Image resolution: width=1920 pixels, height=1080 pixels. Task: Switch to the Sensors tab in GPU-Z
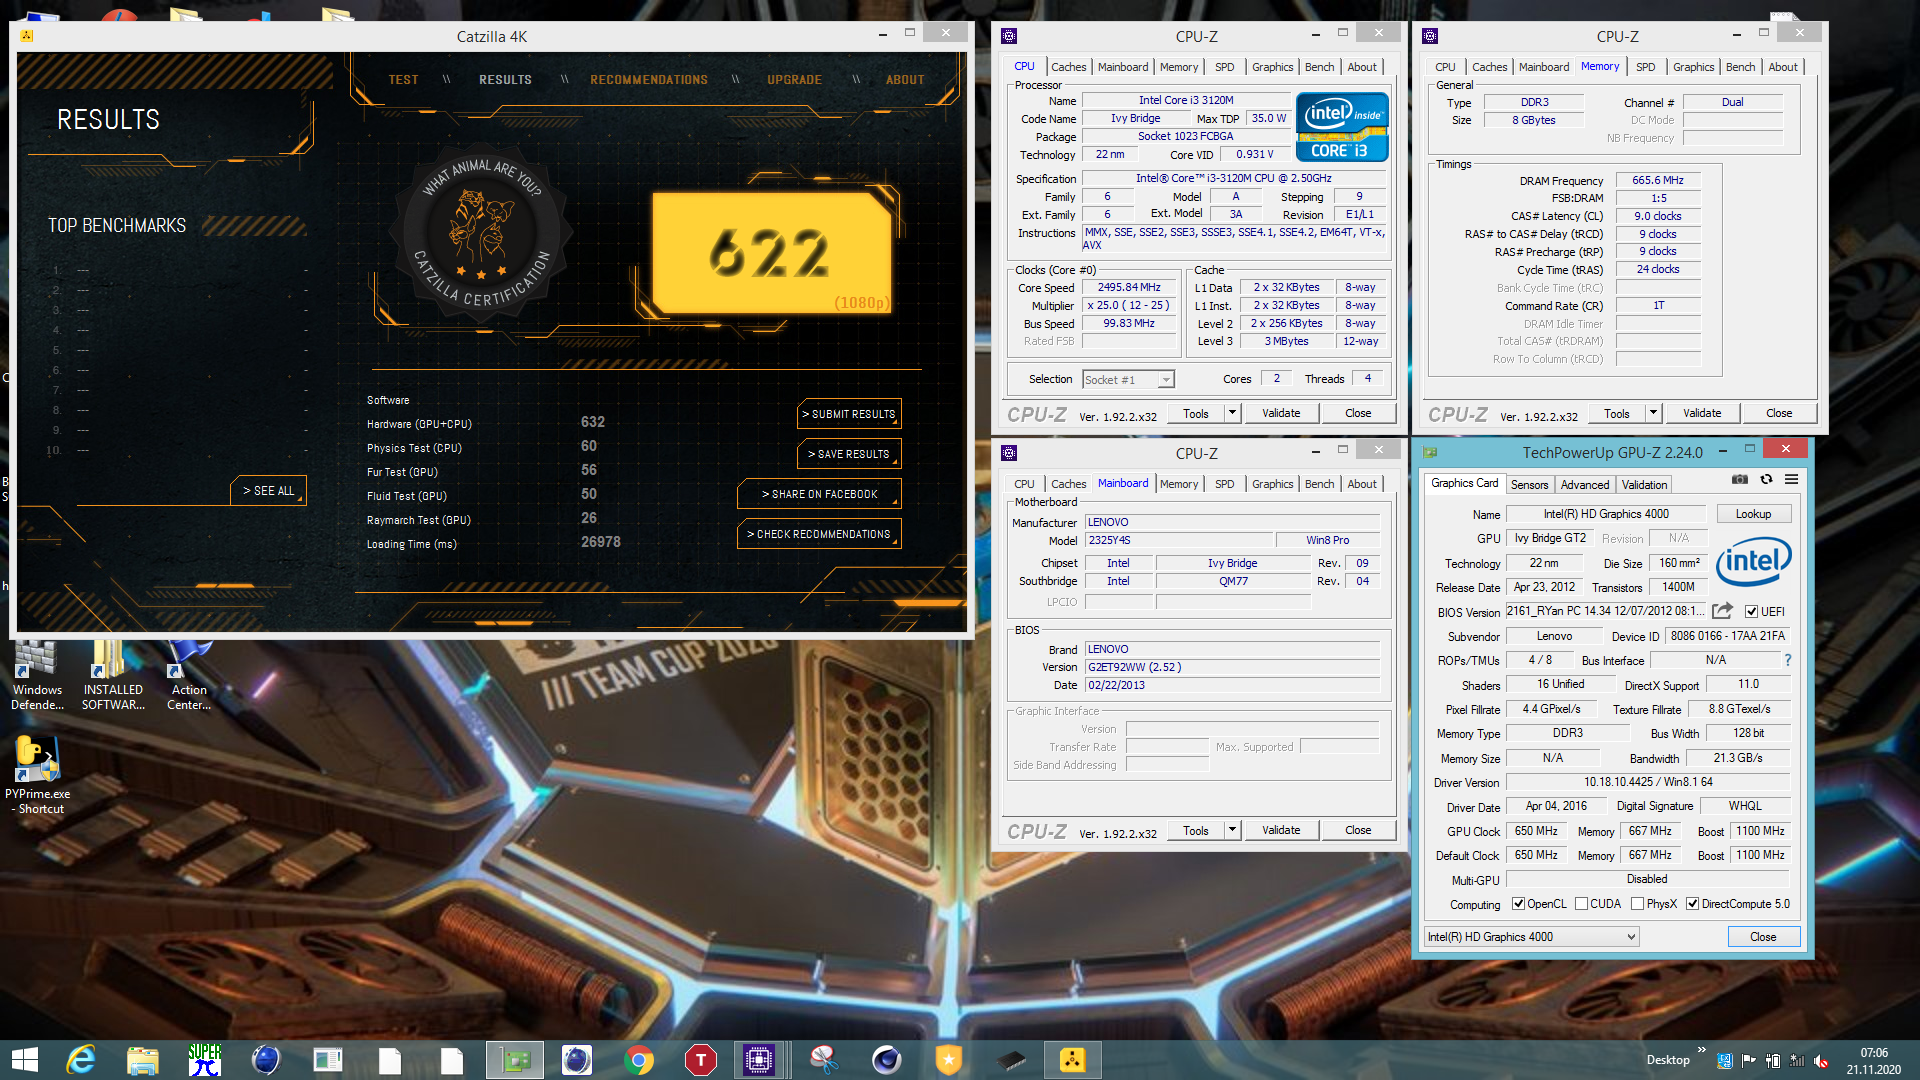(1529, 485)
